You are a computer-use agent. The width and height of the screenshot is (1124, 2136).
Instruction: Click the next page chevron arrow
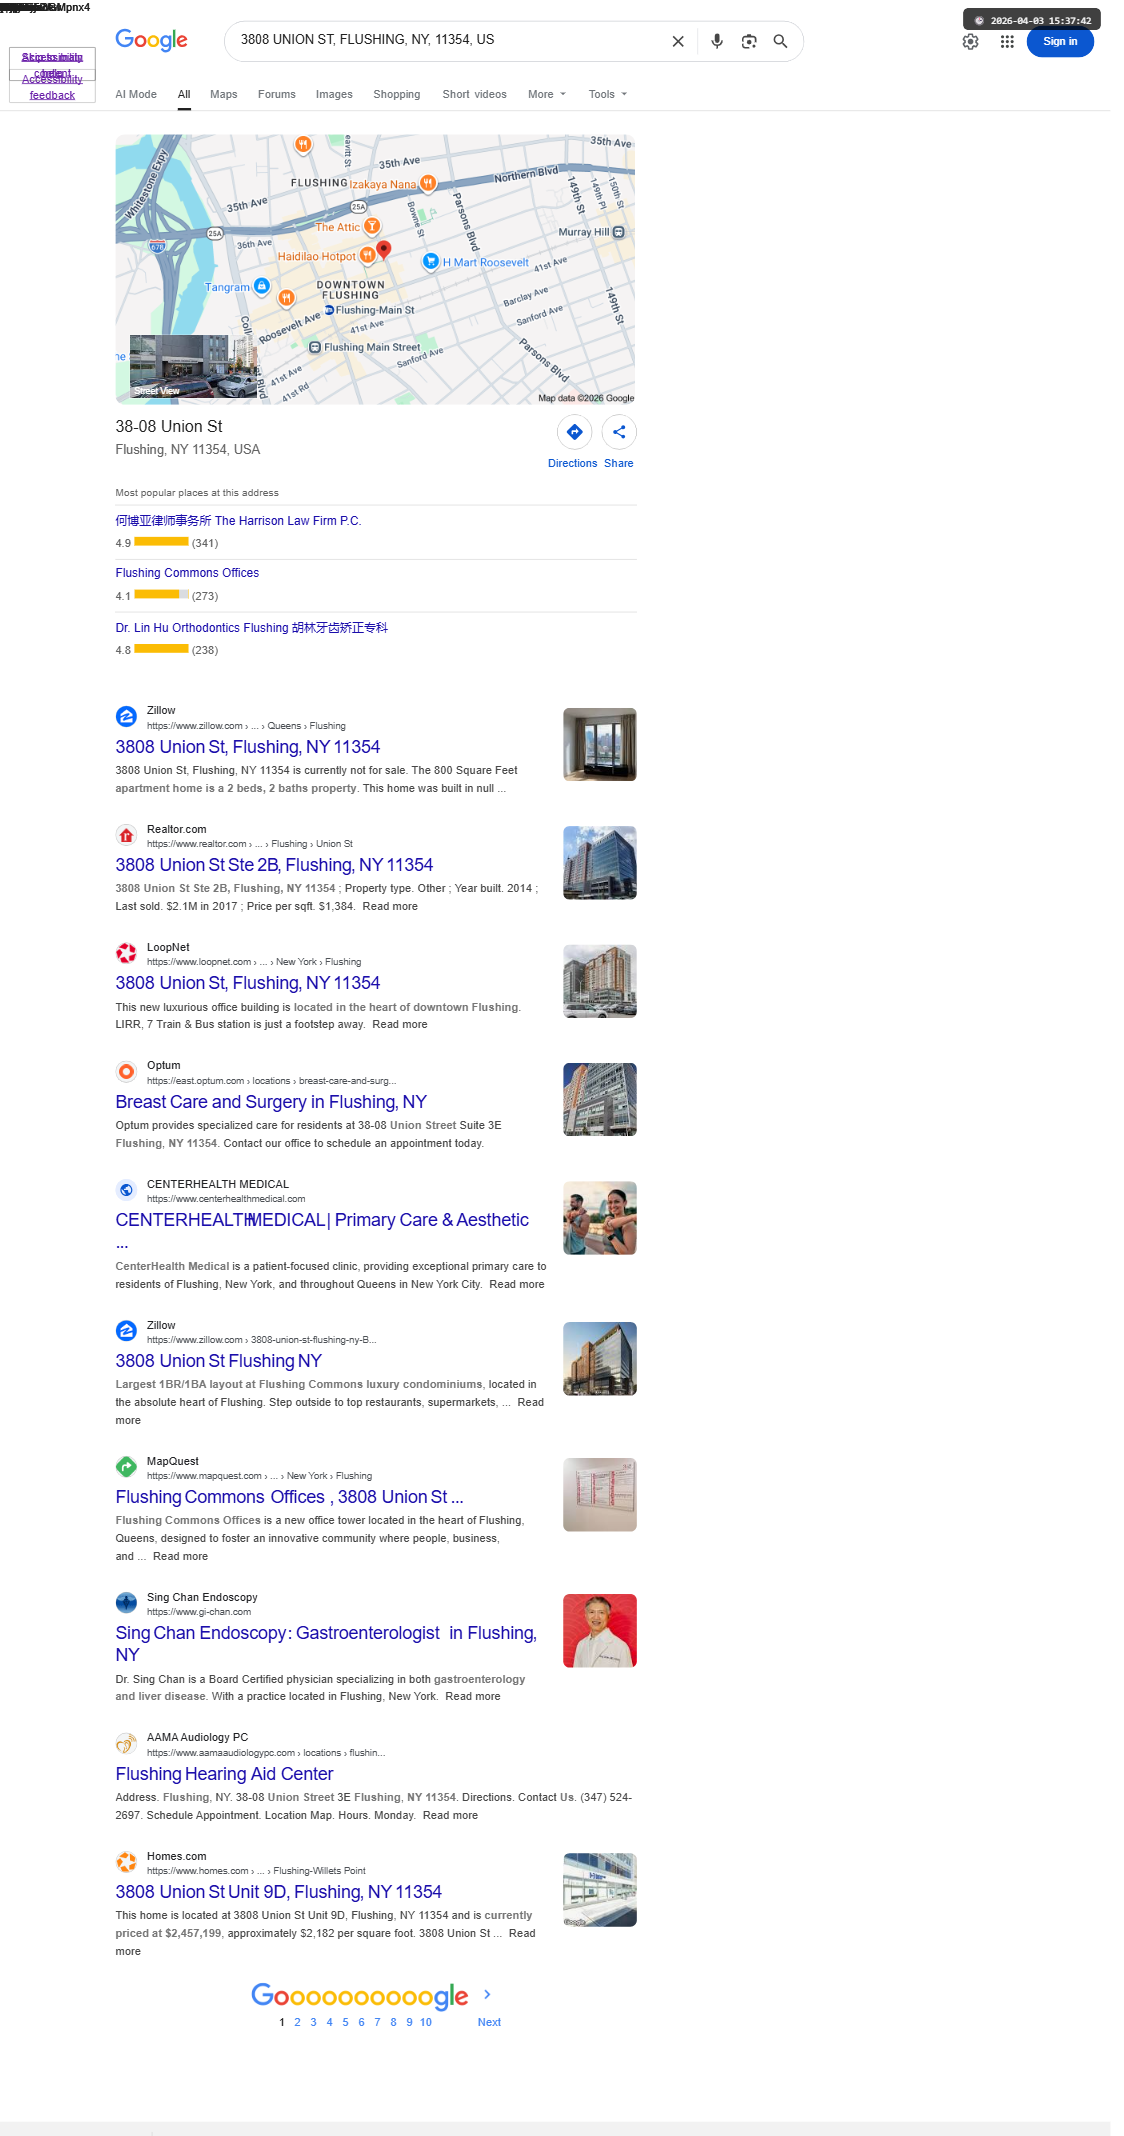tap(487, 1994)
